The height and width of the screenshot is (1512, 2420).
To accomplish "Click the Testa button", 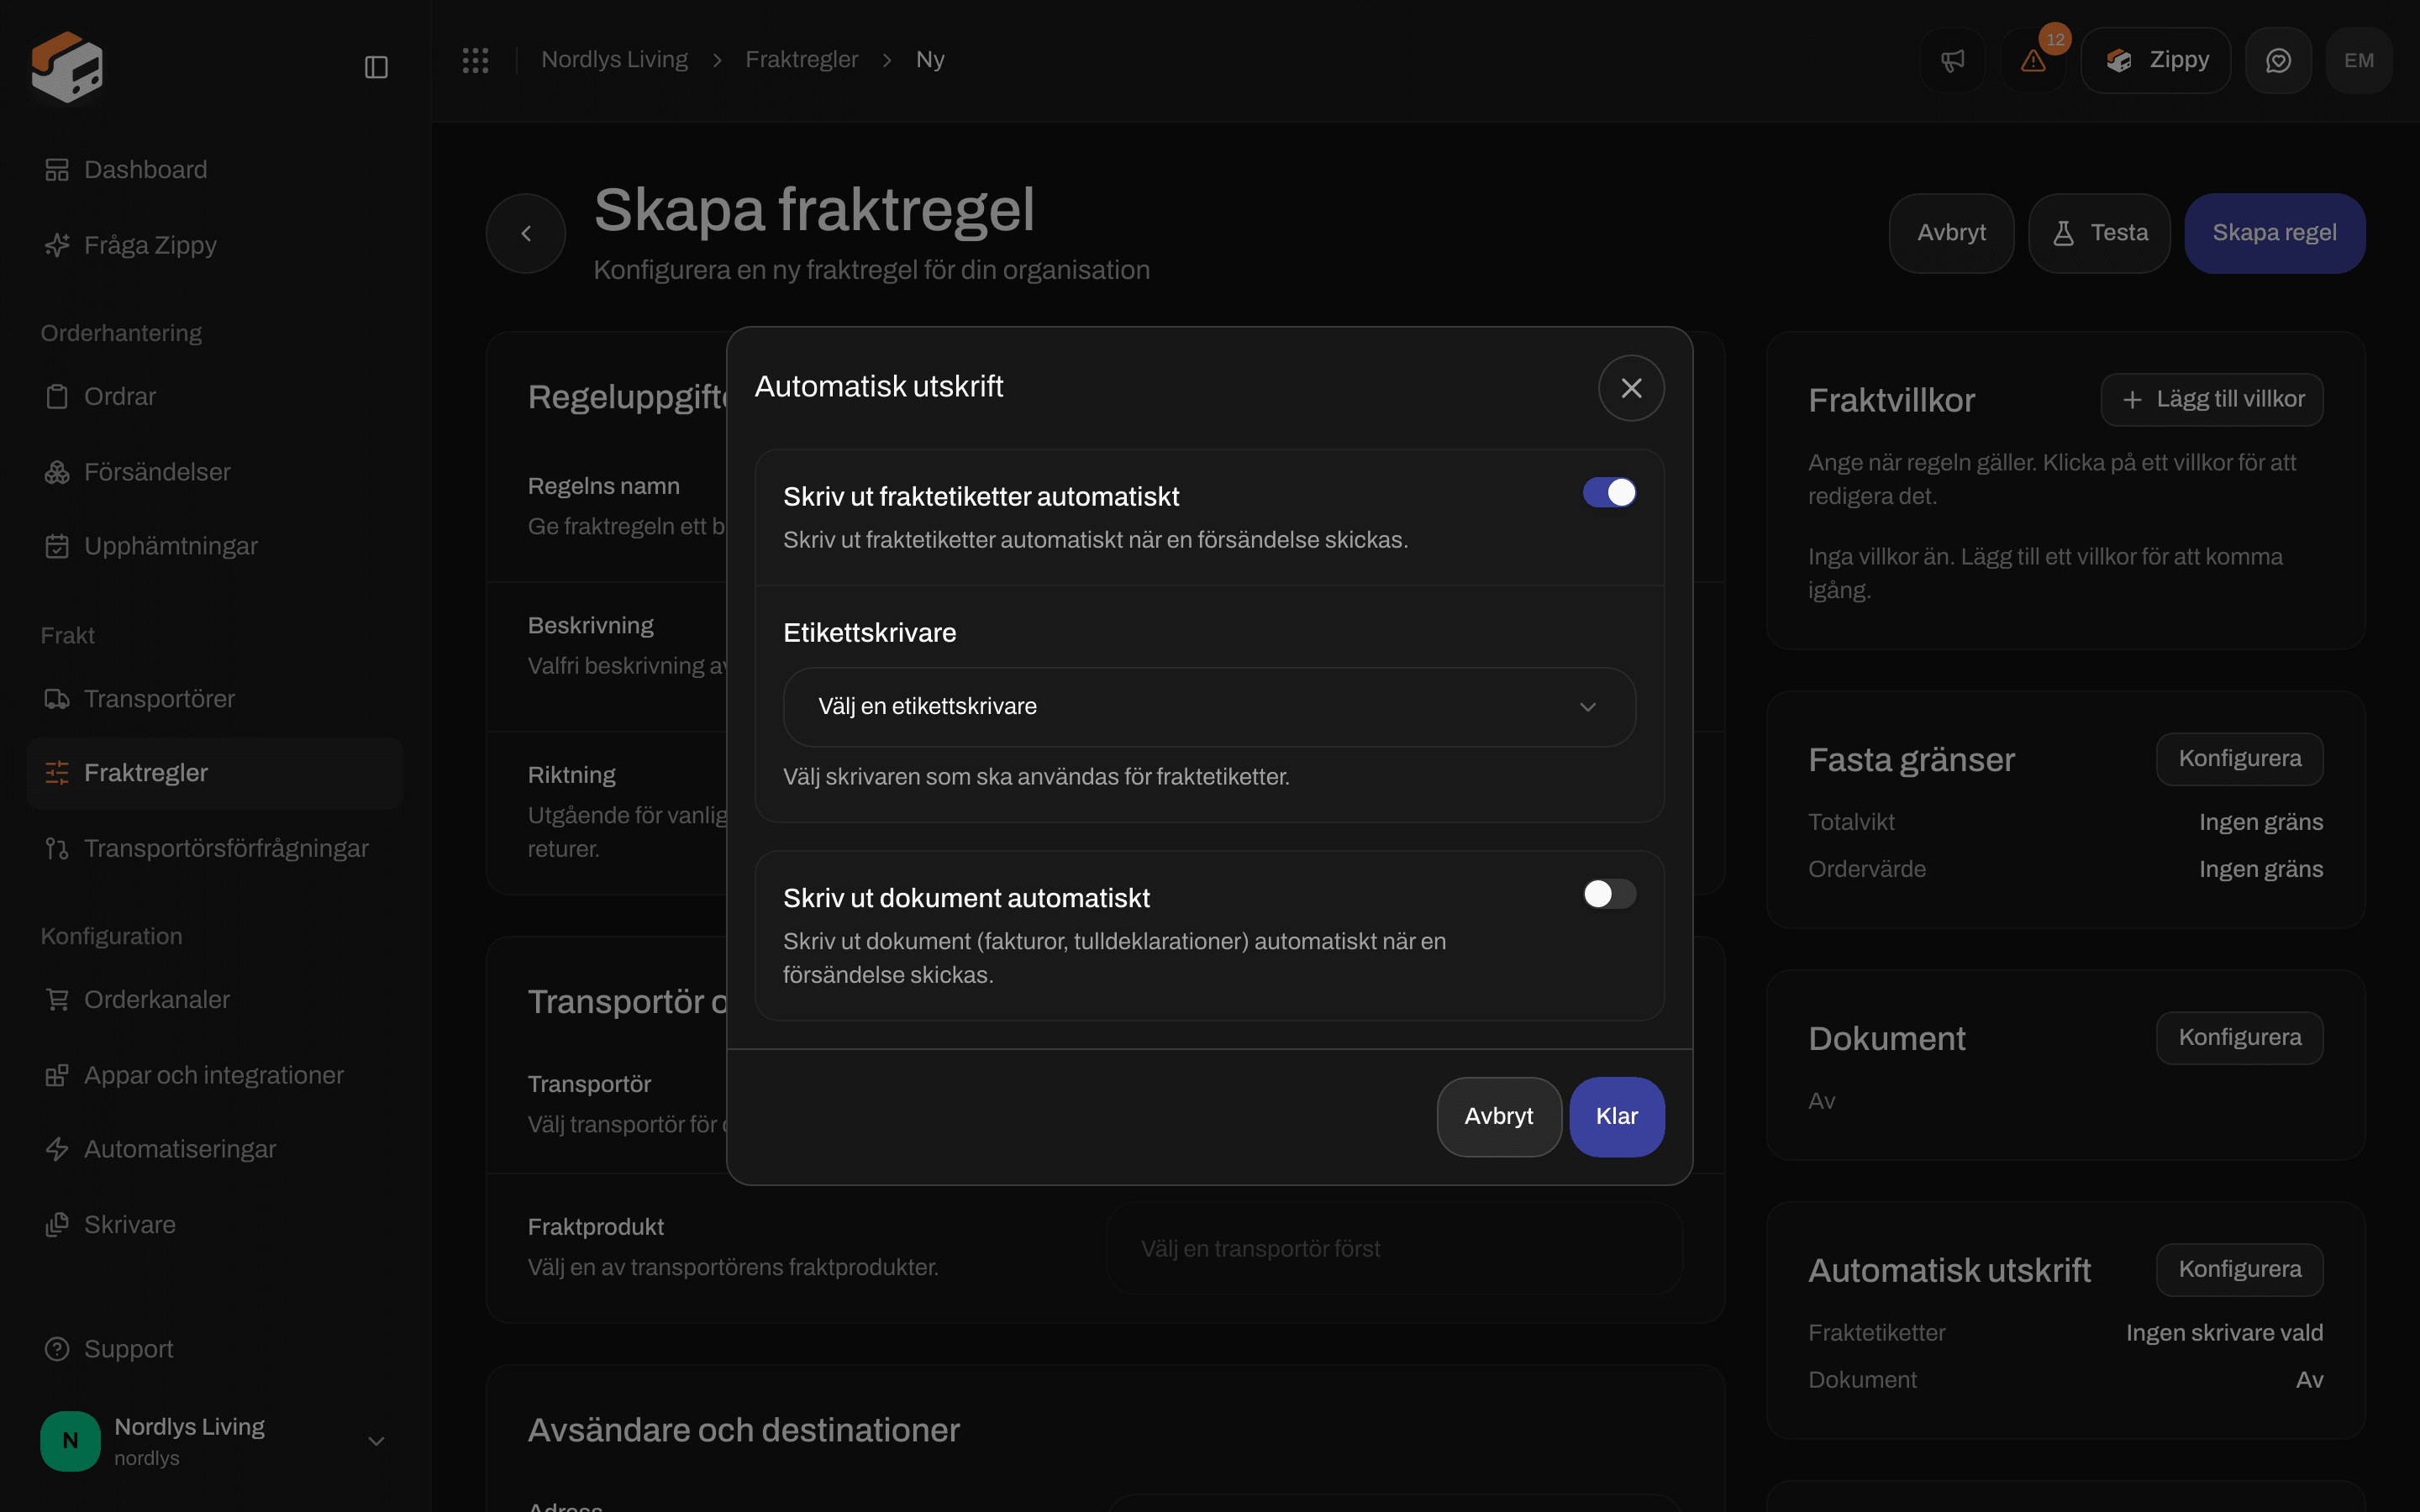I will click(x=2099, y=233).
